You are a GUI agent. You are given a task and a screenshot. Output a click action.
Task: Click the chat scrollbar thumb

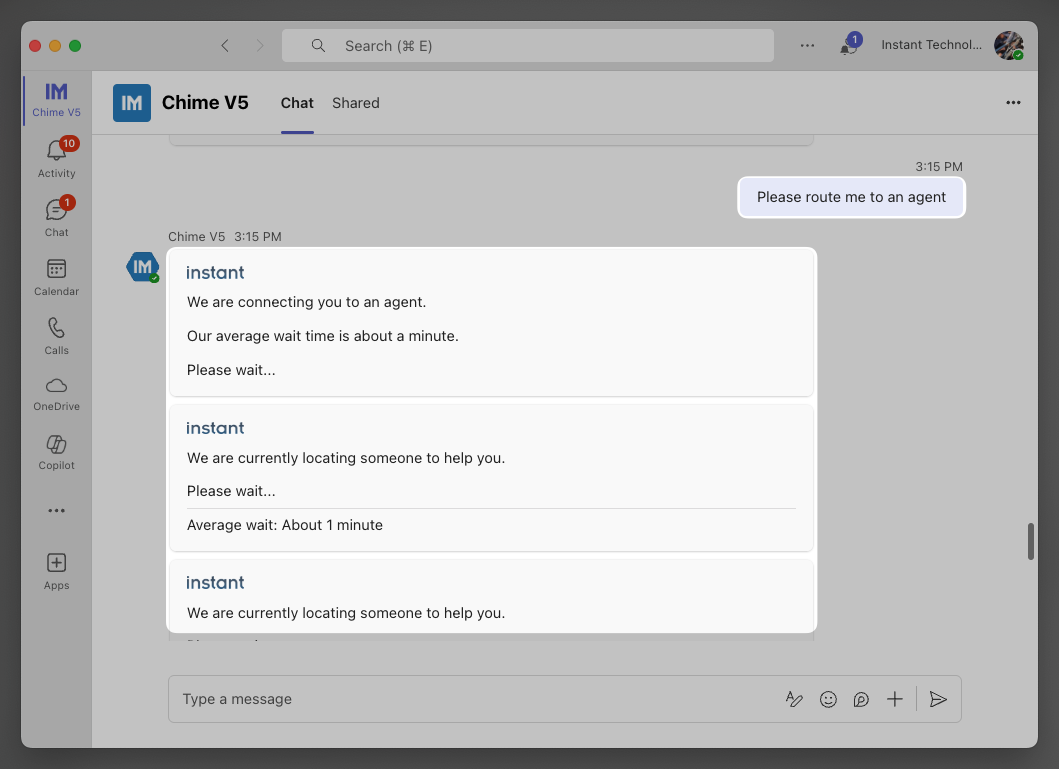pyautogui.click(x=1031, y=541)
